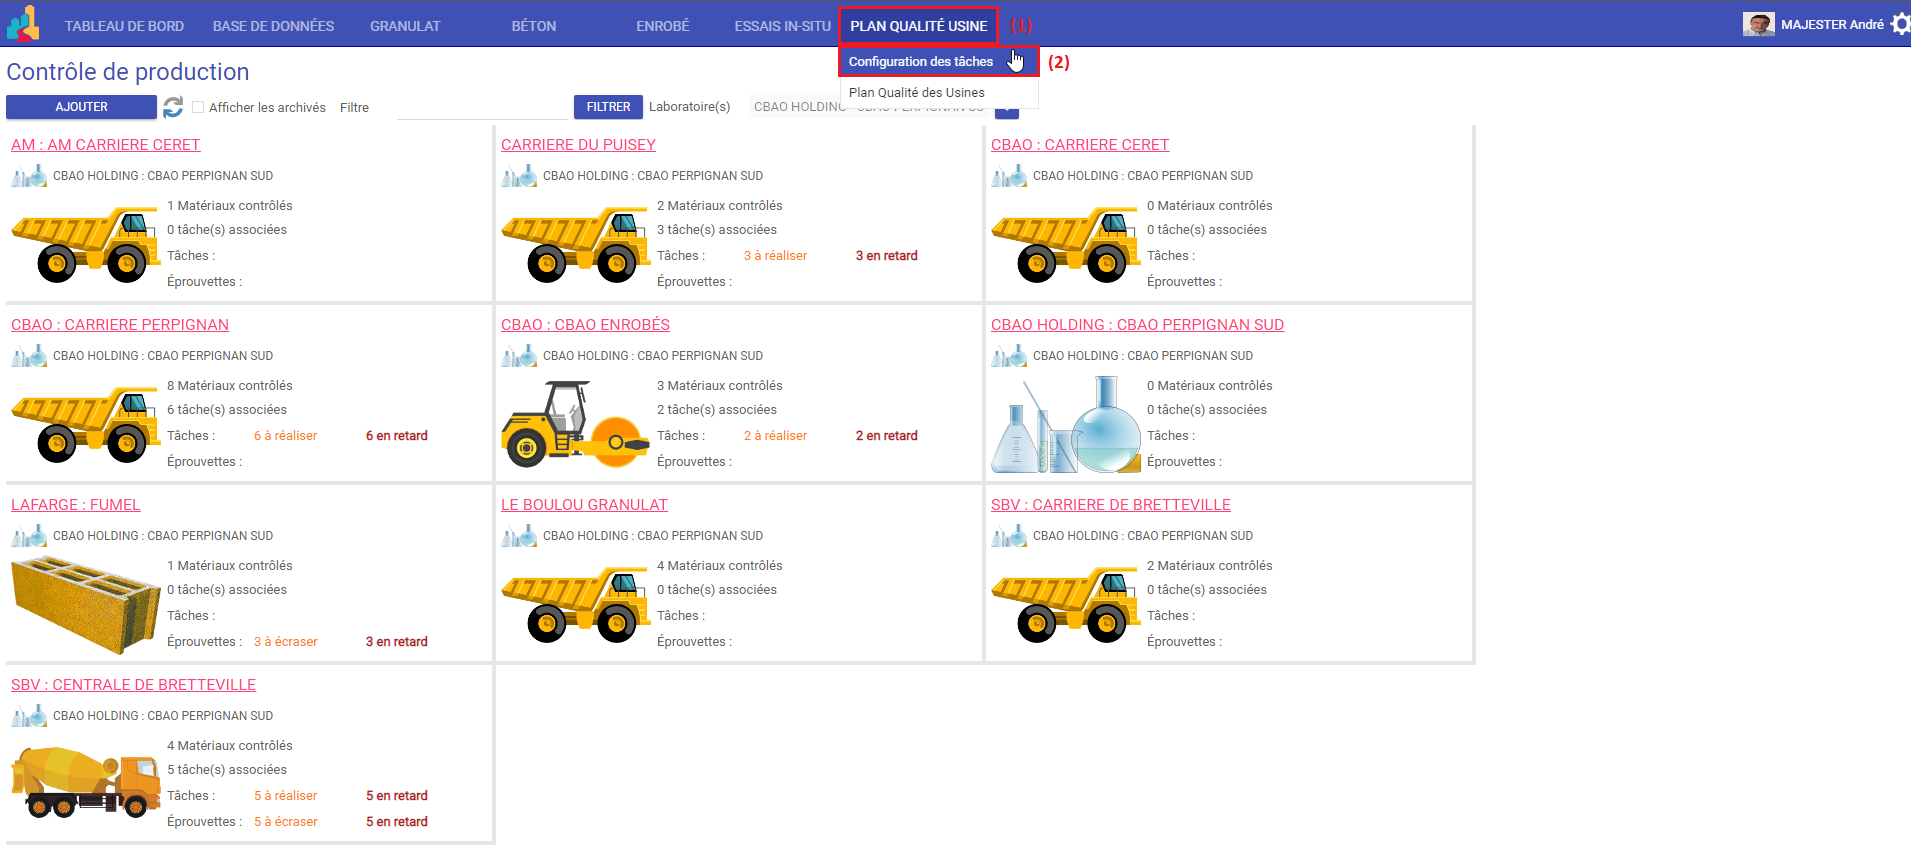Viewport: 1911px width, 856px height.
Task: Click the application logo icon
Action: pyautogui.click(x=23, y=23)
